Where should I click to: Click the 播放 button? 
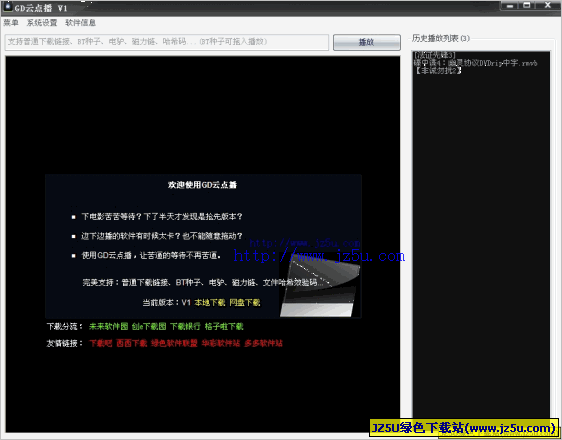pos(367,42)
